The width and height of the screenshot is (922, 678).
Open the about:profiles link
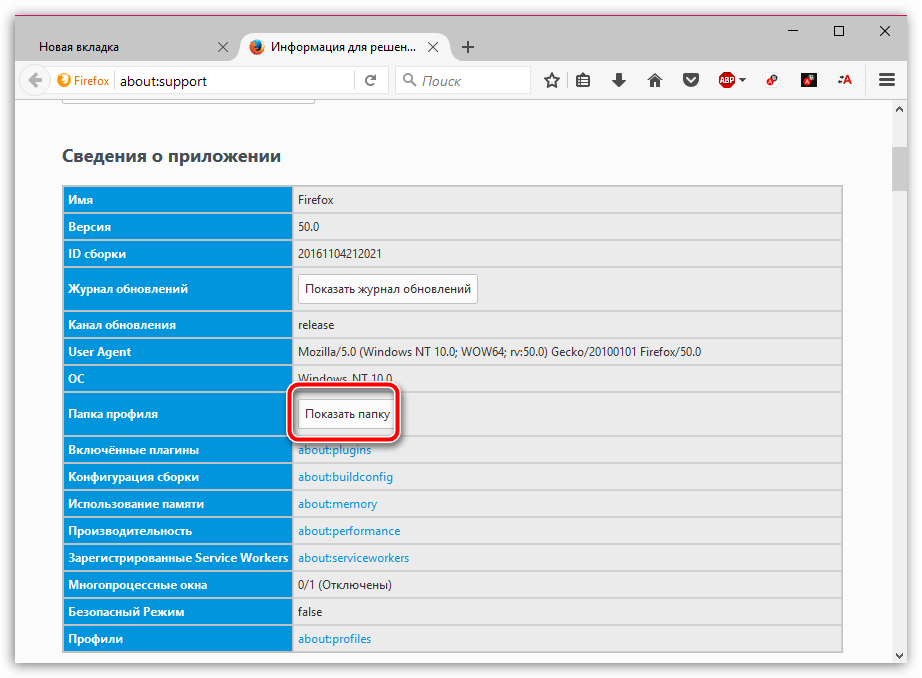point(334,638)
